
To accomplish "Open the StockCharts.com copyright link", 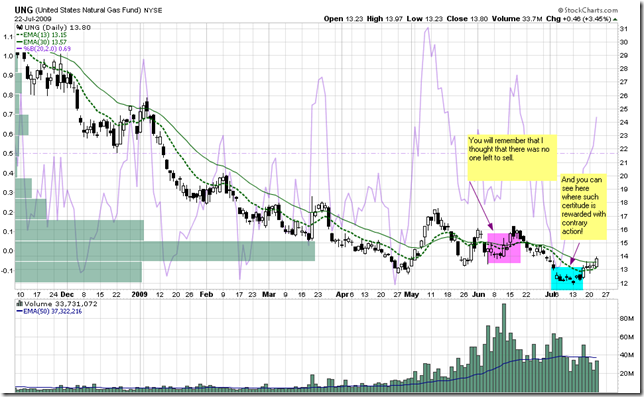I will (x=587, y=10).
